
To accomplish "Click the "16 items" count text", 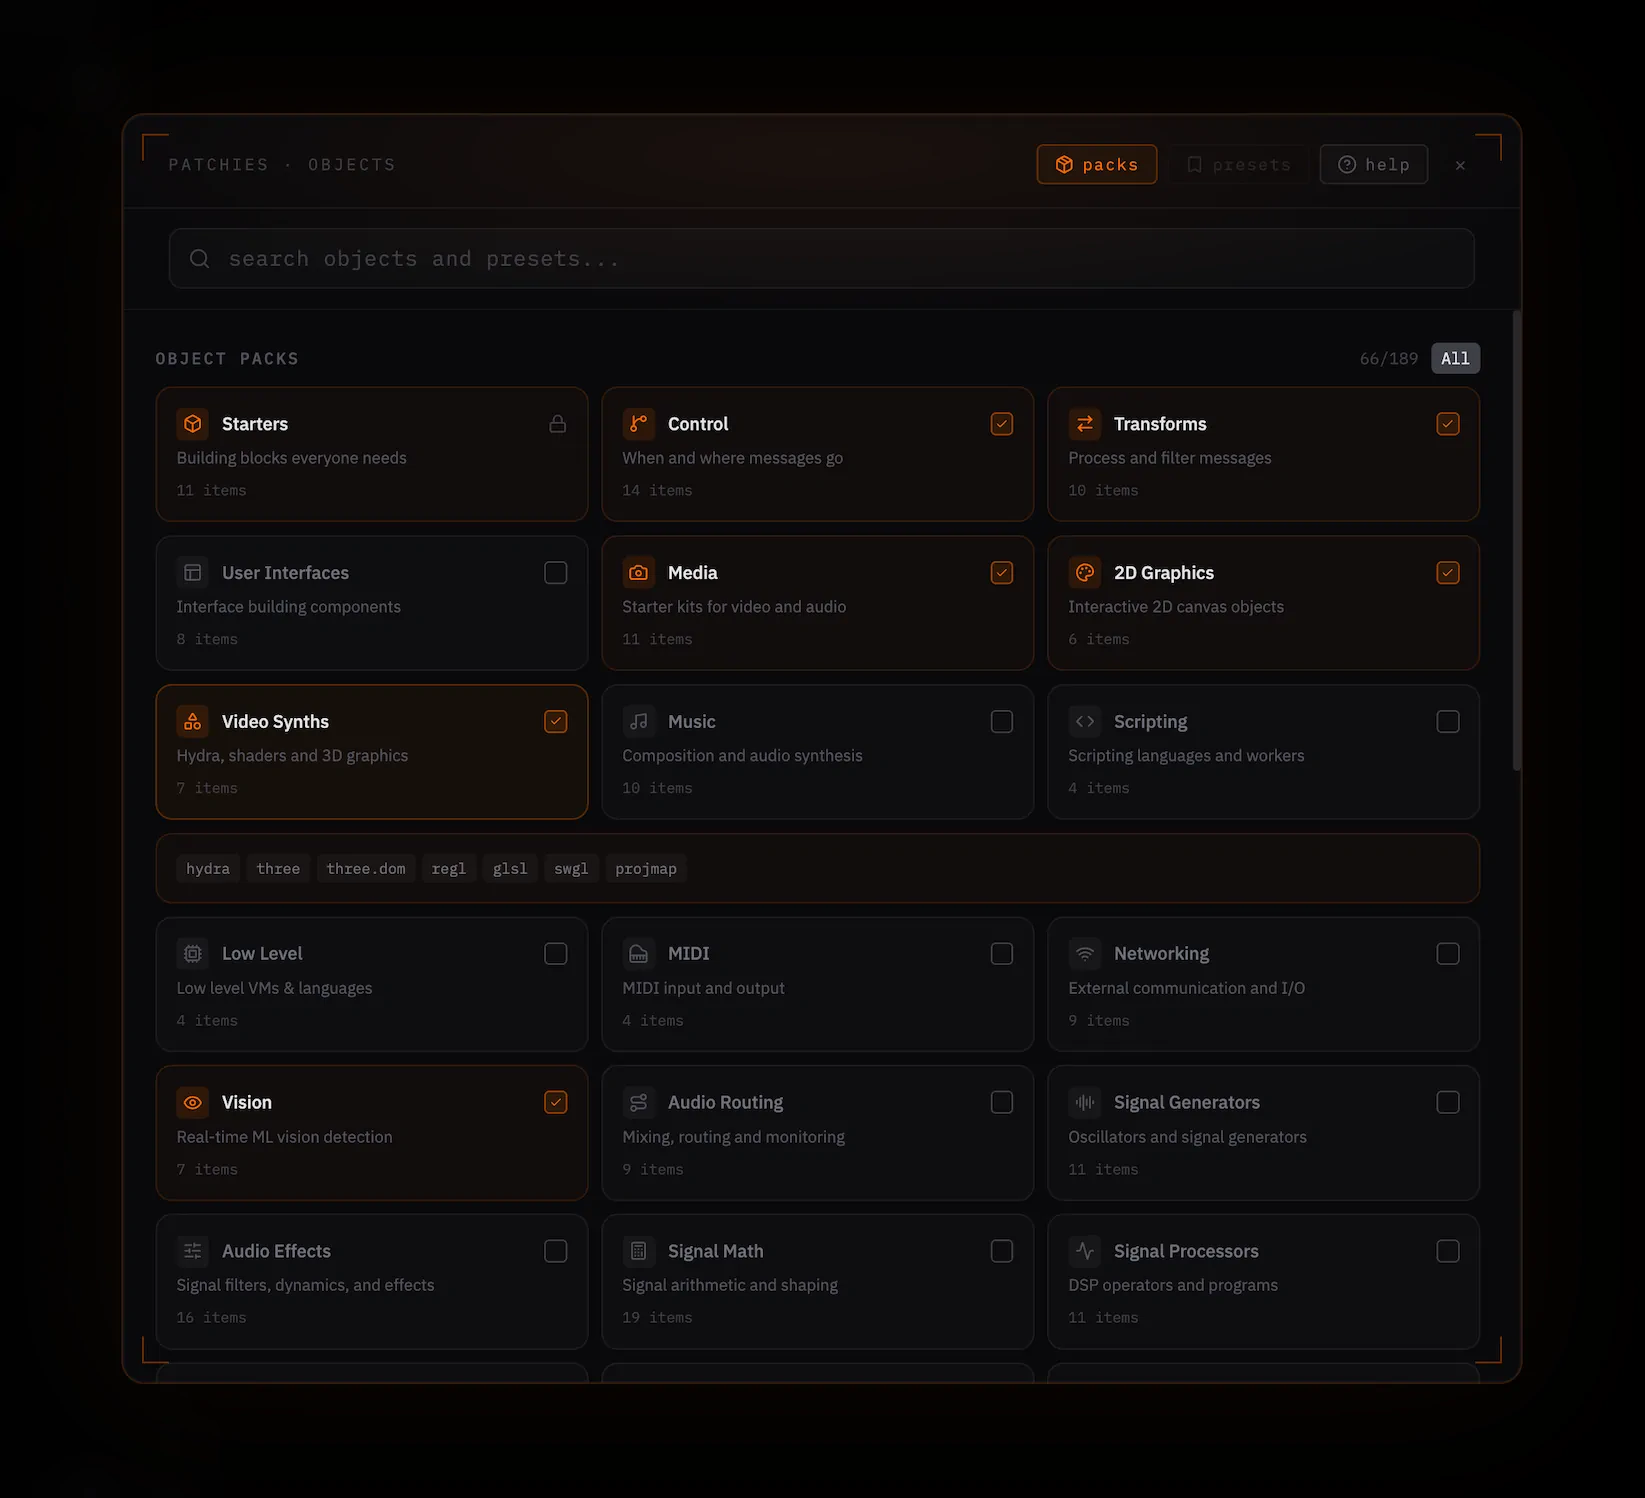I will [211, 1318].
